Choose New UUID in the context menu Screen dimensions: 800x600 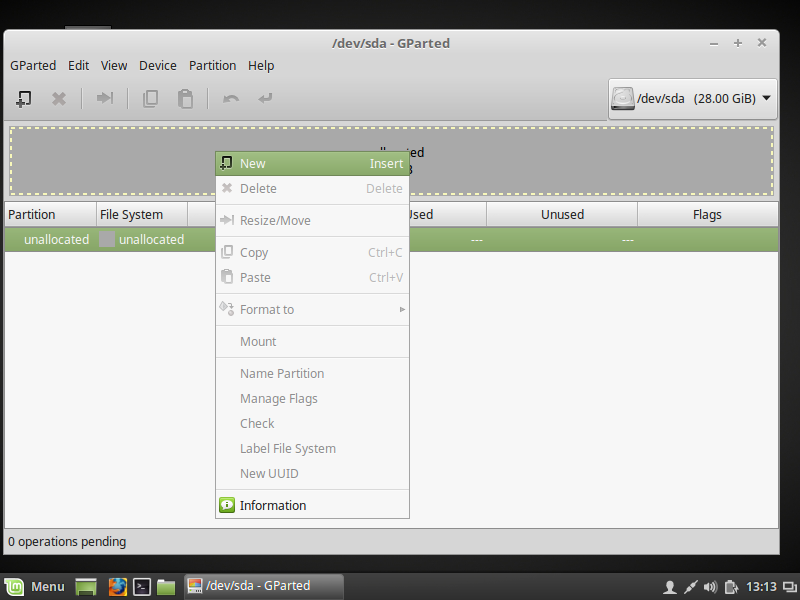coord(312,474)
